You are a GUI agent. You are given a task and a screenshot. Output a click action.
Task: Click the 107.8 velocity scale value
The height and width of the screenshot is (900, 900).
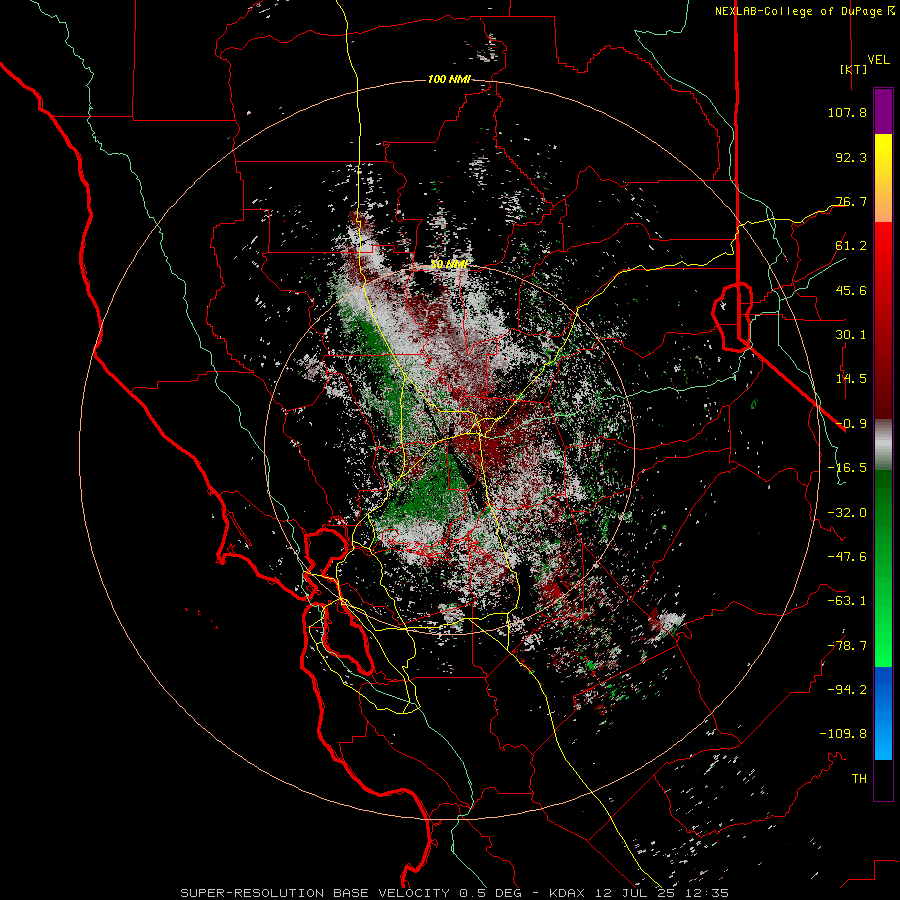pos(847,112)
